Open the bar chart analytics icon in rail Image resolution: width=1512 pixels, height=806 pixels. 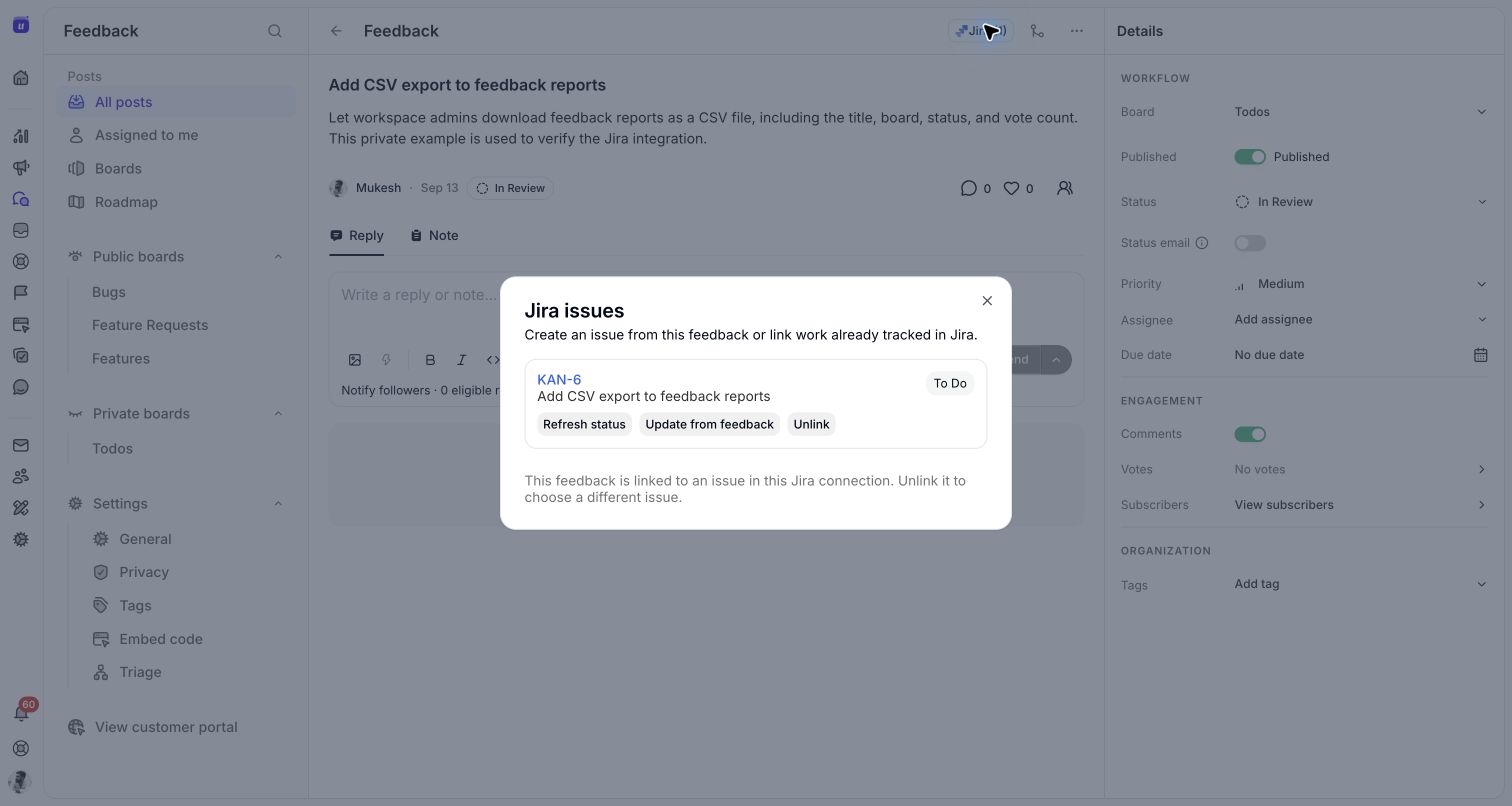(21, 136)
